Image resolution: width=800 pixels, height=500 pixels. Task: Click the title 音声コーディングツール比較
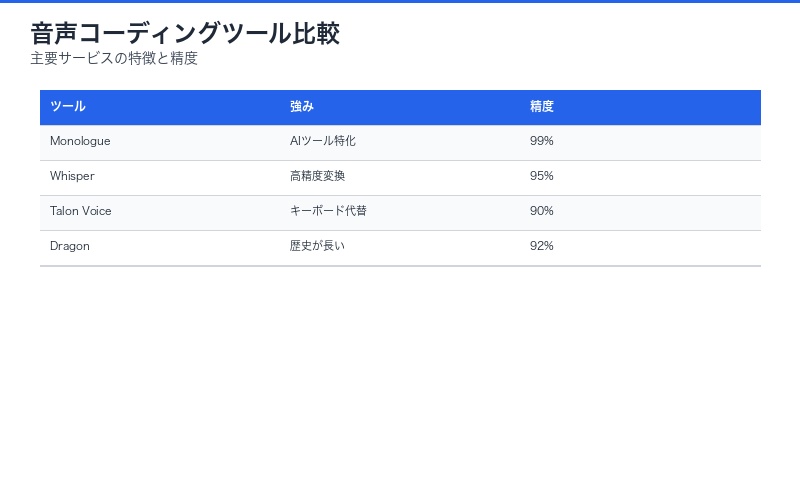pyautogui.click(x=185, y=34)
